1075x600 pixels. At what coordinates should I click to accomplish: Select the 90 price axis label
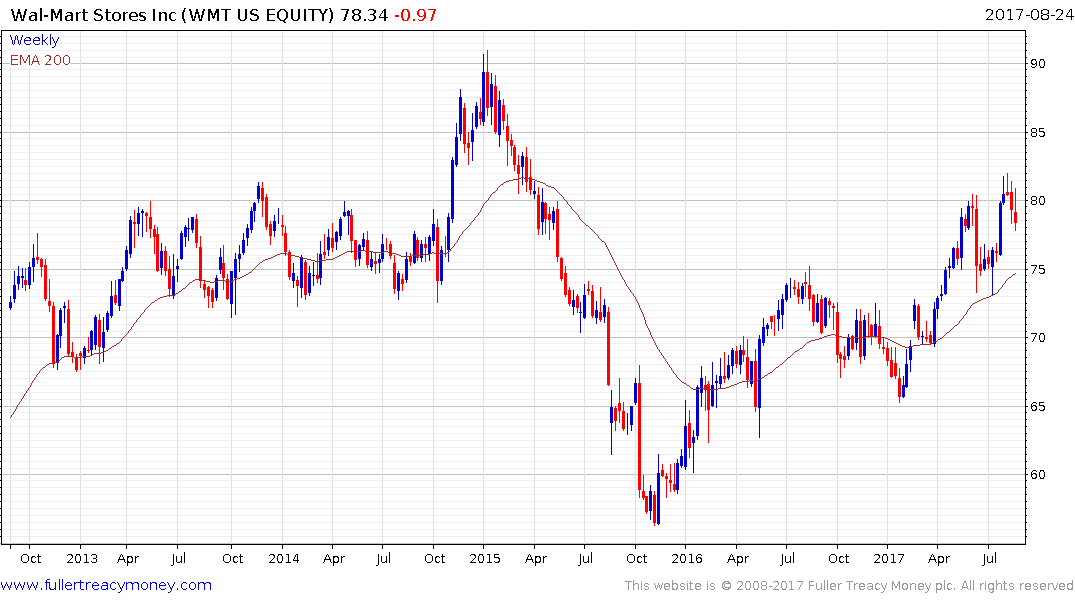1037,64
